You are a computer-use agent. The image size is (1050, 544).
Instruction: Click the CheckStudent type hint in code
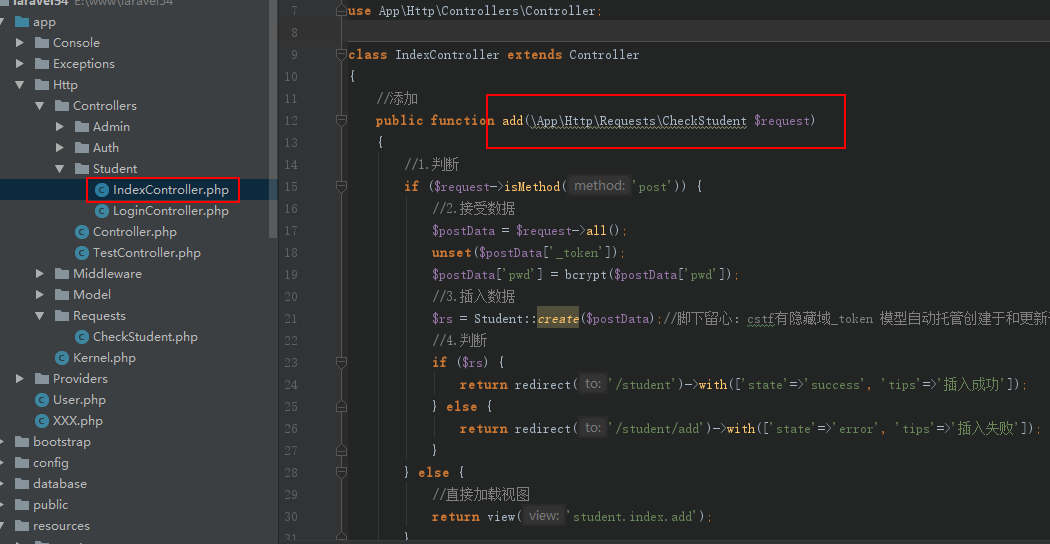pos(704,121)
